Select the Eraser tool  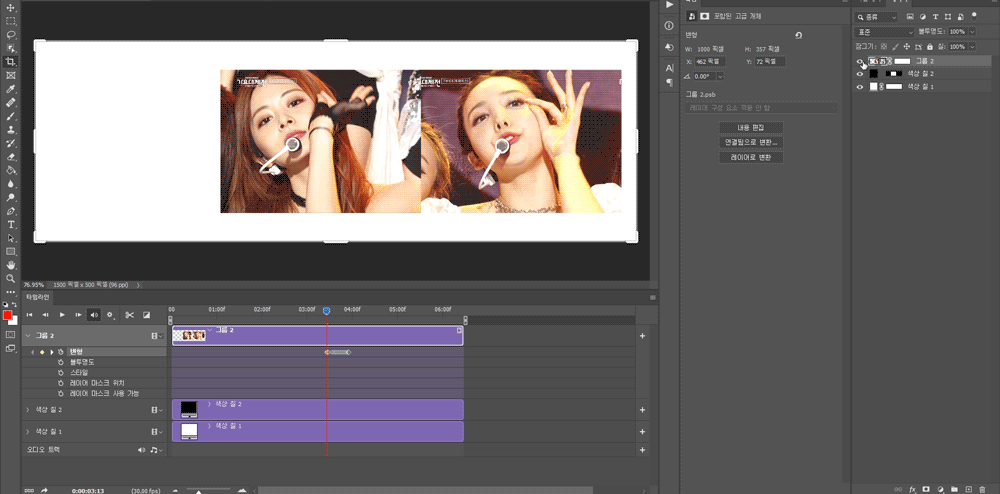click(11, 157)
